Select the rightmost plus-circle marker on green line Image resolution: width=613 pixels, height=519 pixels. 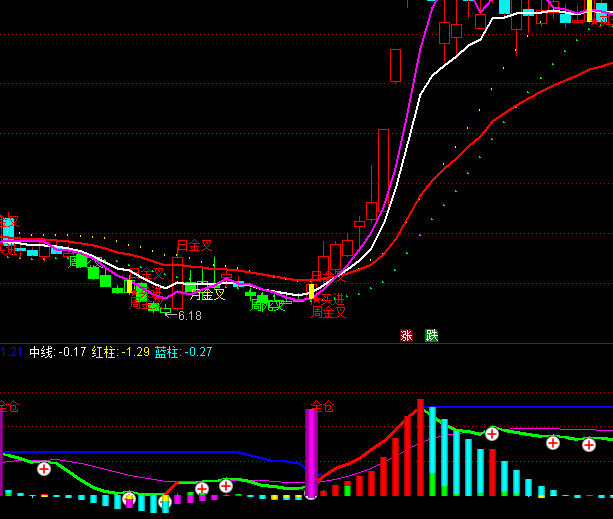589,445
